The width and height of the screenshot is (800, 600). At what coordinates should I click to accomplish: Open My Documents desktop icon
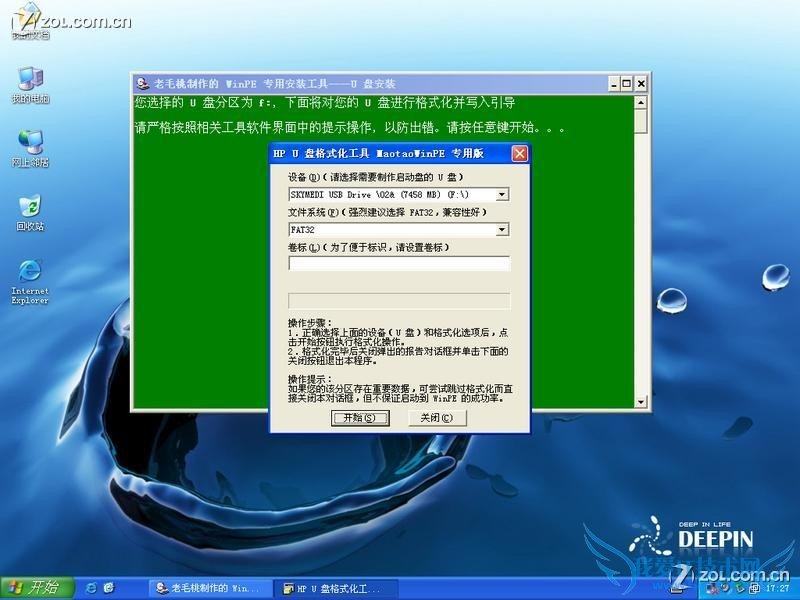[30, 22]
